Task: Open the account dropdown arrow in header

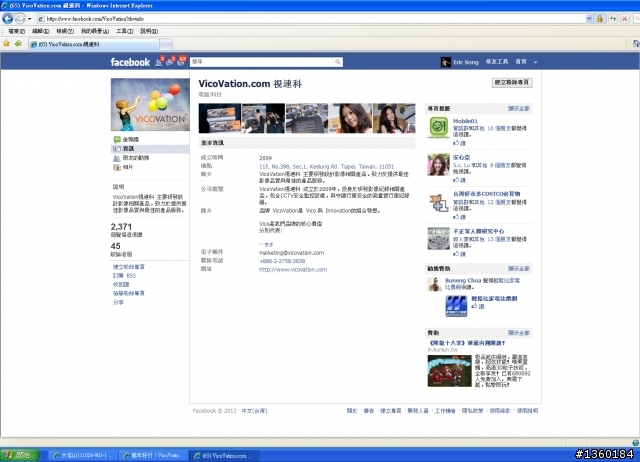Action: click(536, 62)
